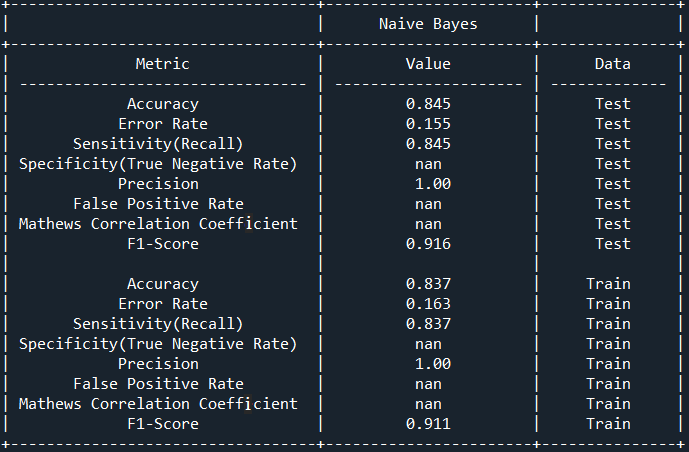Click the second "Accuracy" label in Train section
The image size is (689, 452).
[162, 284]
